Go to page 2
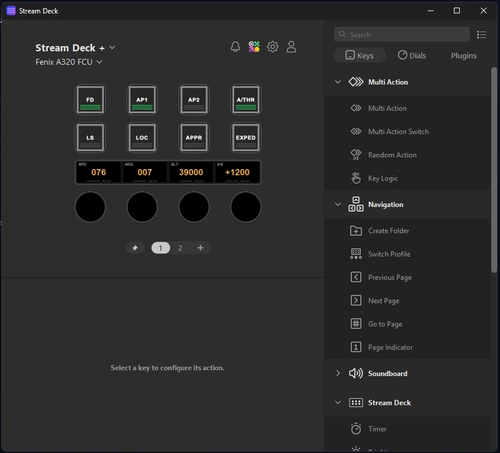500x453 pixels. pyautogui.click(x=180, y=248)
